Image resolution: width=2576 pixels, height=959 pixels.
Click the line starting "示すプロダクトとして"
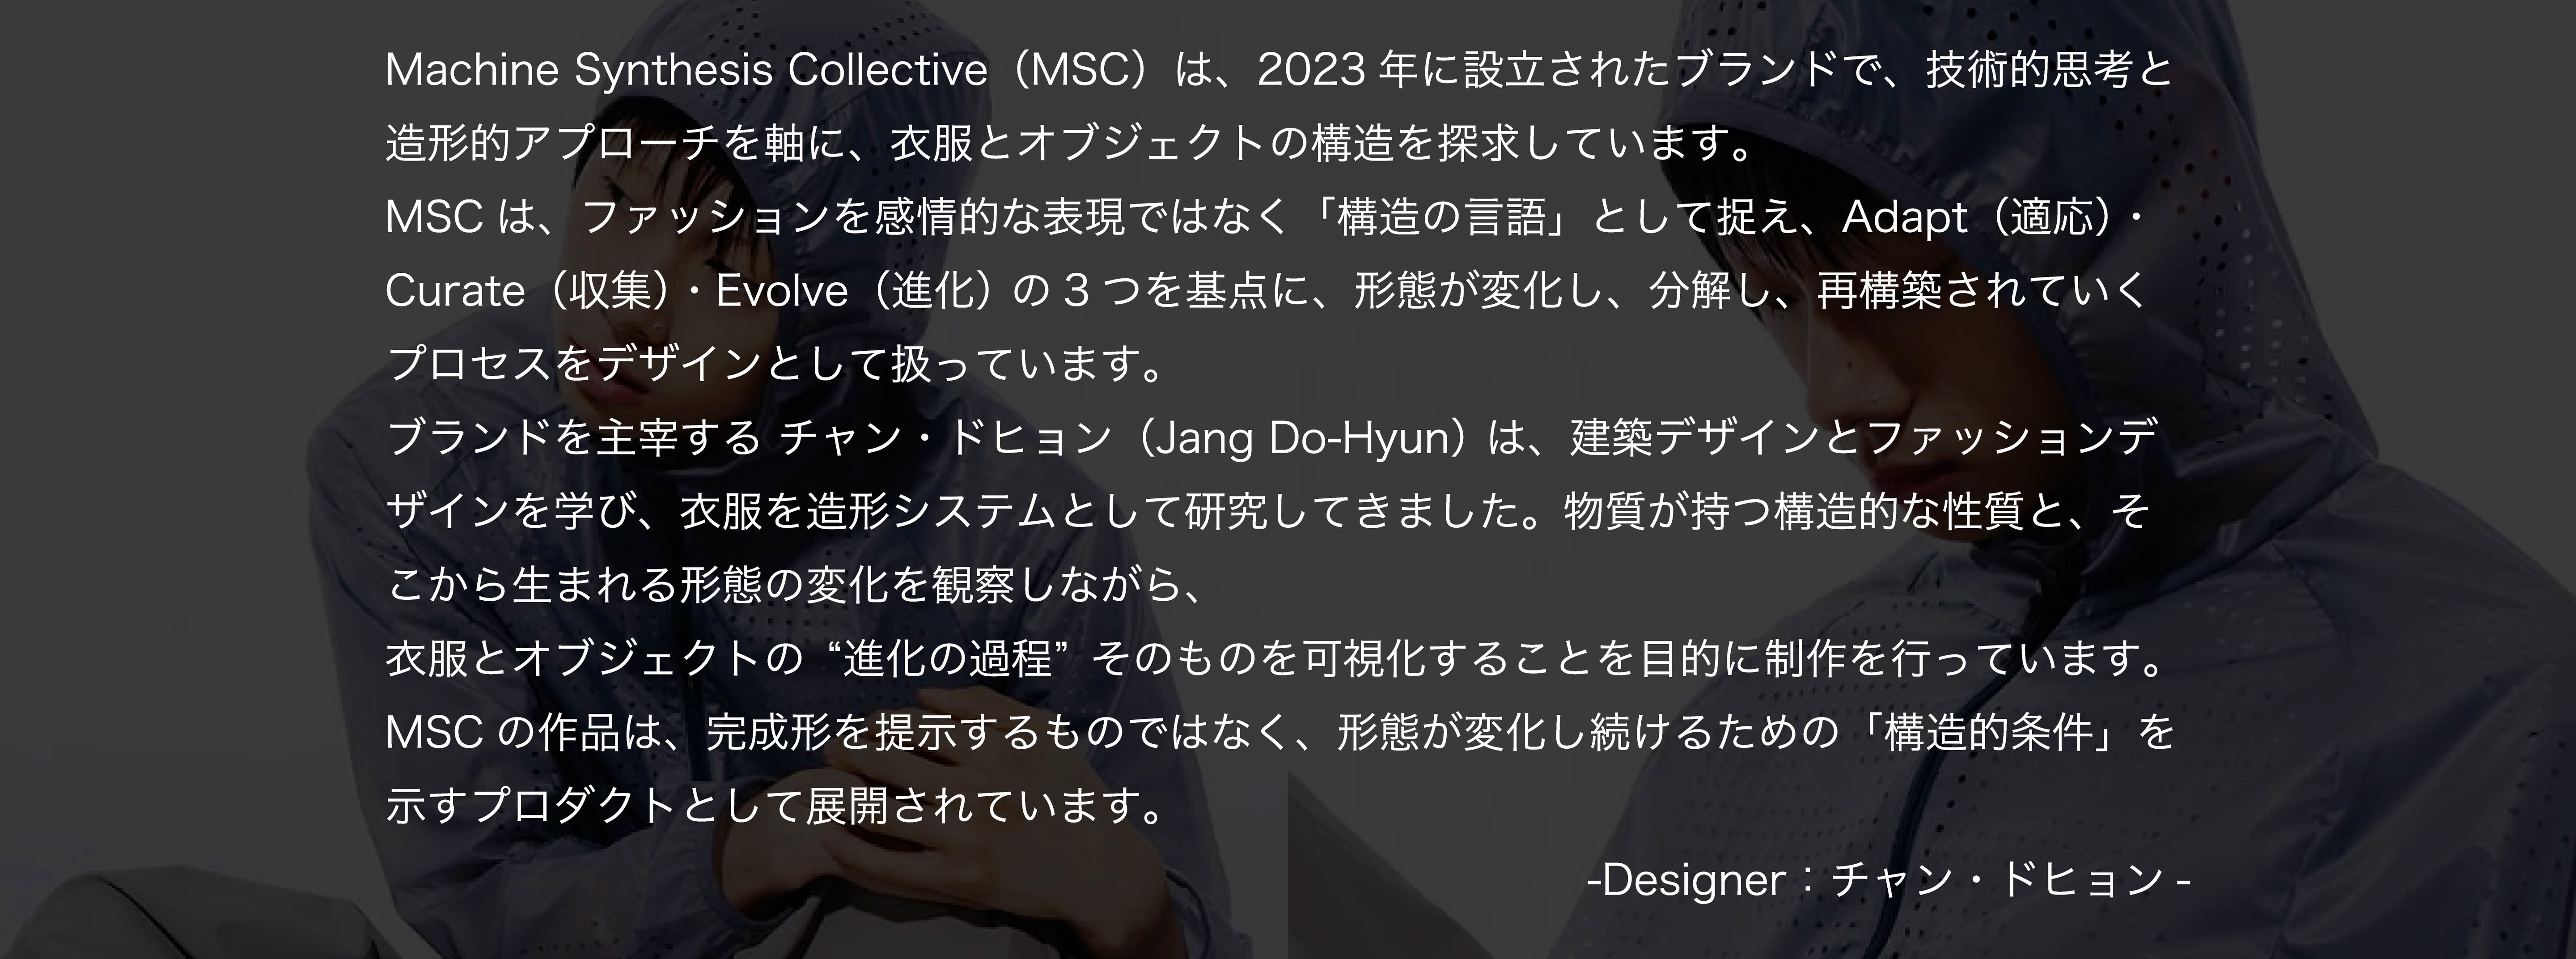point(776,807)
